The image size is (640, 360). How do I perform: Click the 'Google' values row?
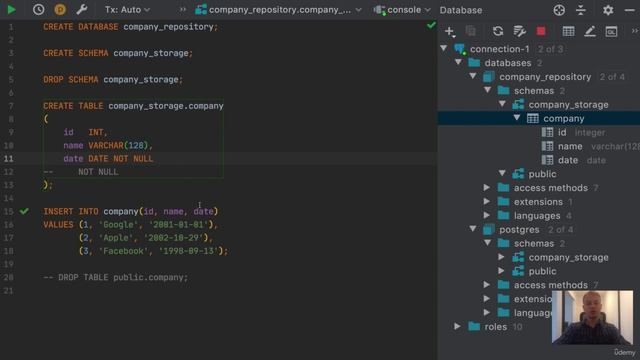[x=131, y=224]
